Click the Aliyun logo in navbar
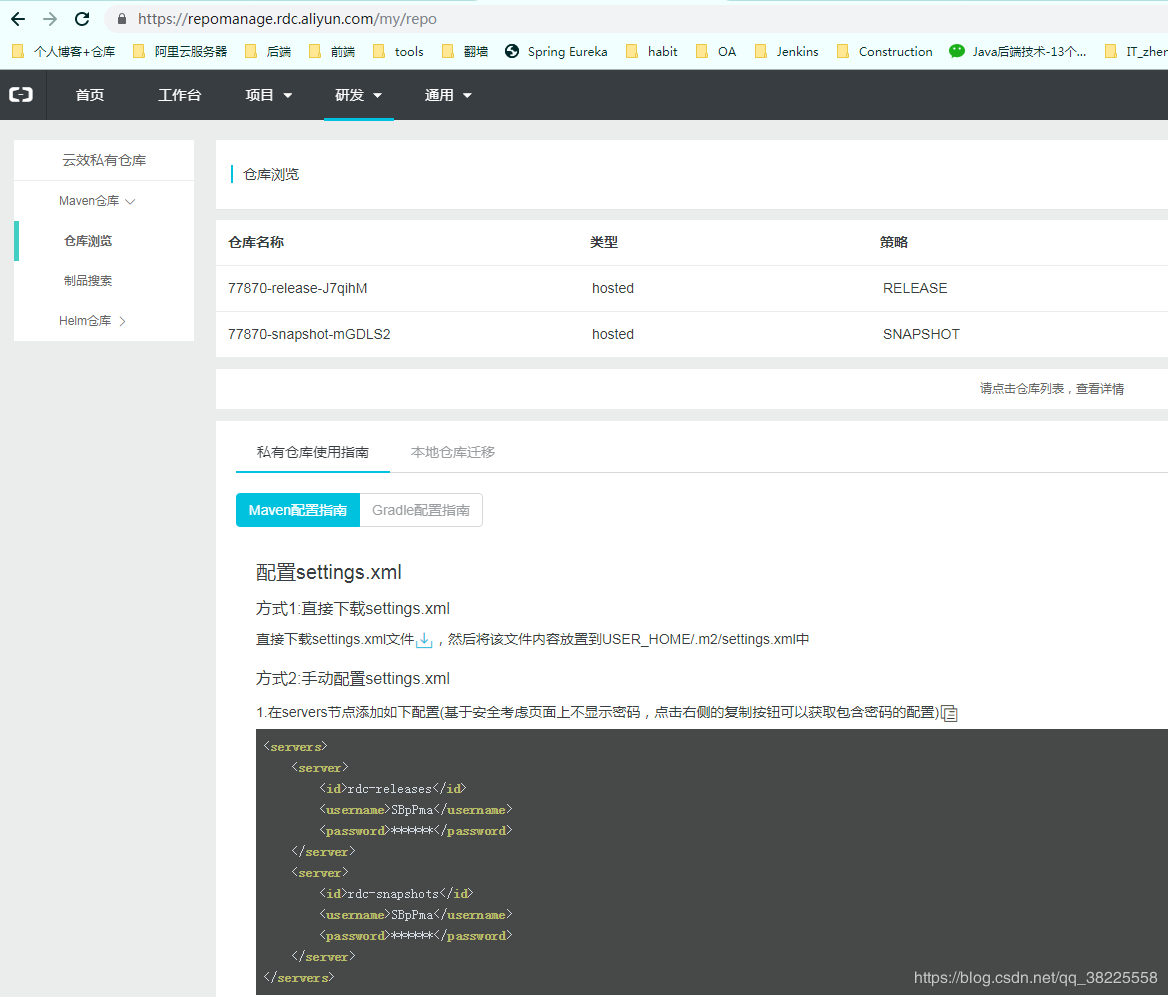The width and height of the screenshot is (1168, 997). [x=21, y=95]
